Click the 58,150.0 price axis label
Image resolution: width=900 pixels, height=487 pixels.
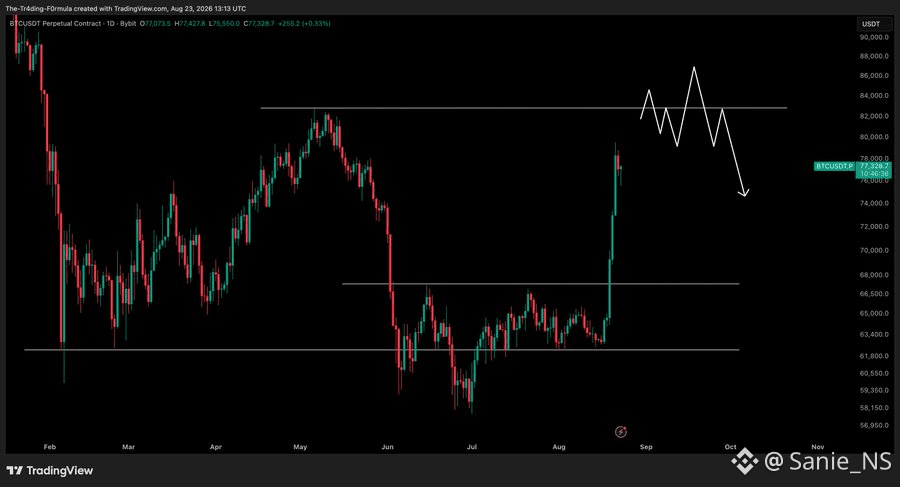tap(874, 408)
